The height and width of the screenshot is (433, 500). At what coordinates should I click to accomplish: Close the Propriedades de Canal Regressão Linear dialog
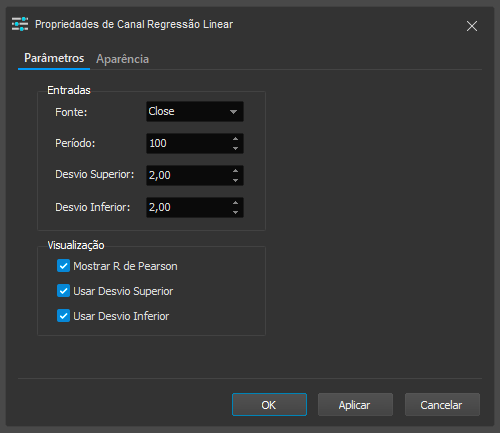click(x=472, y=26)
